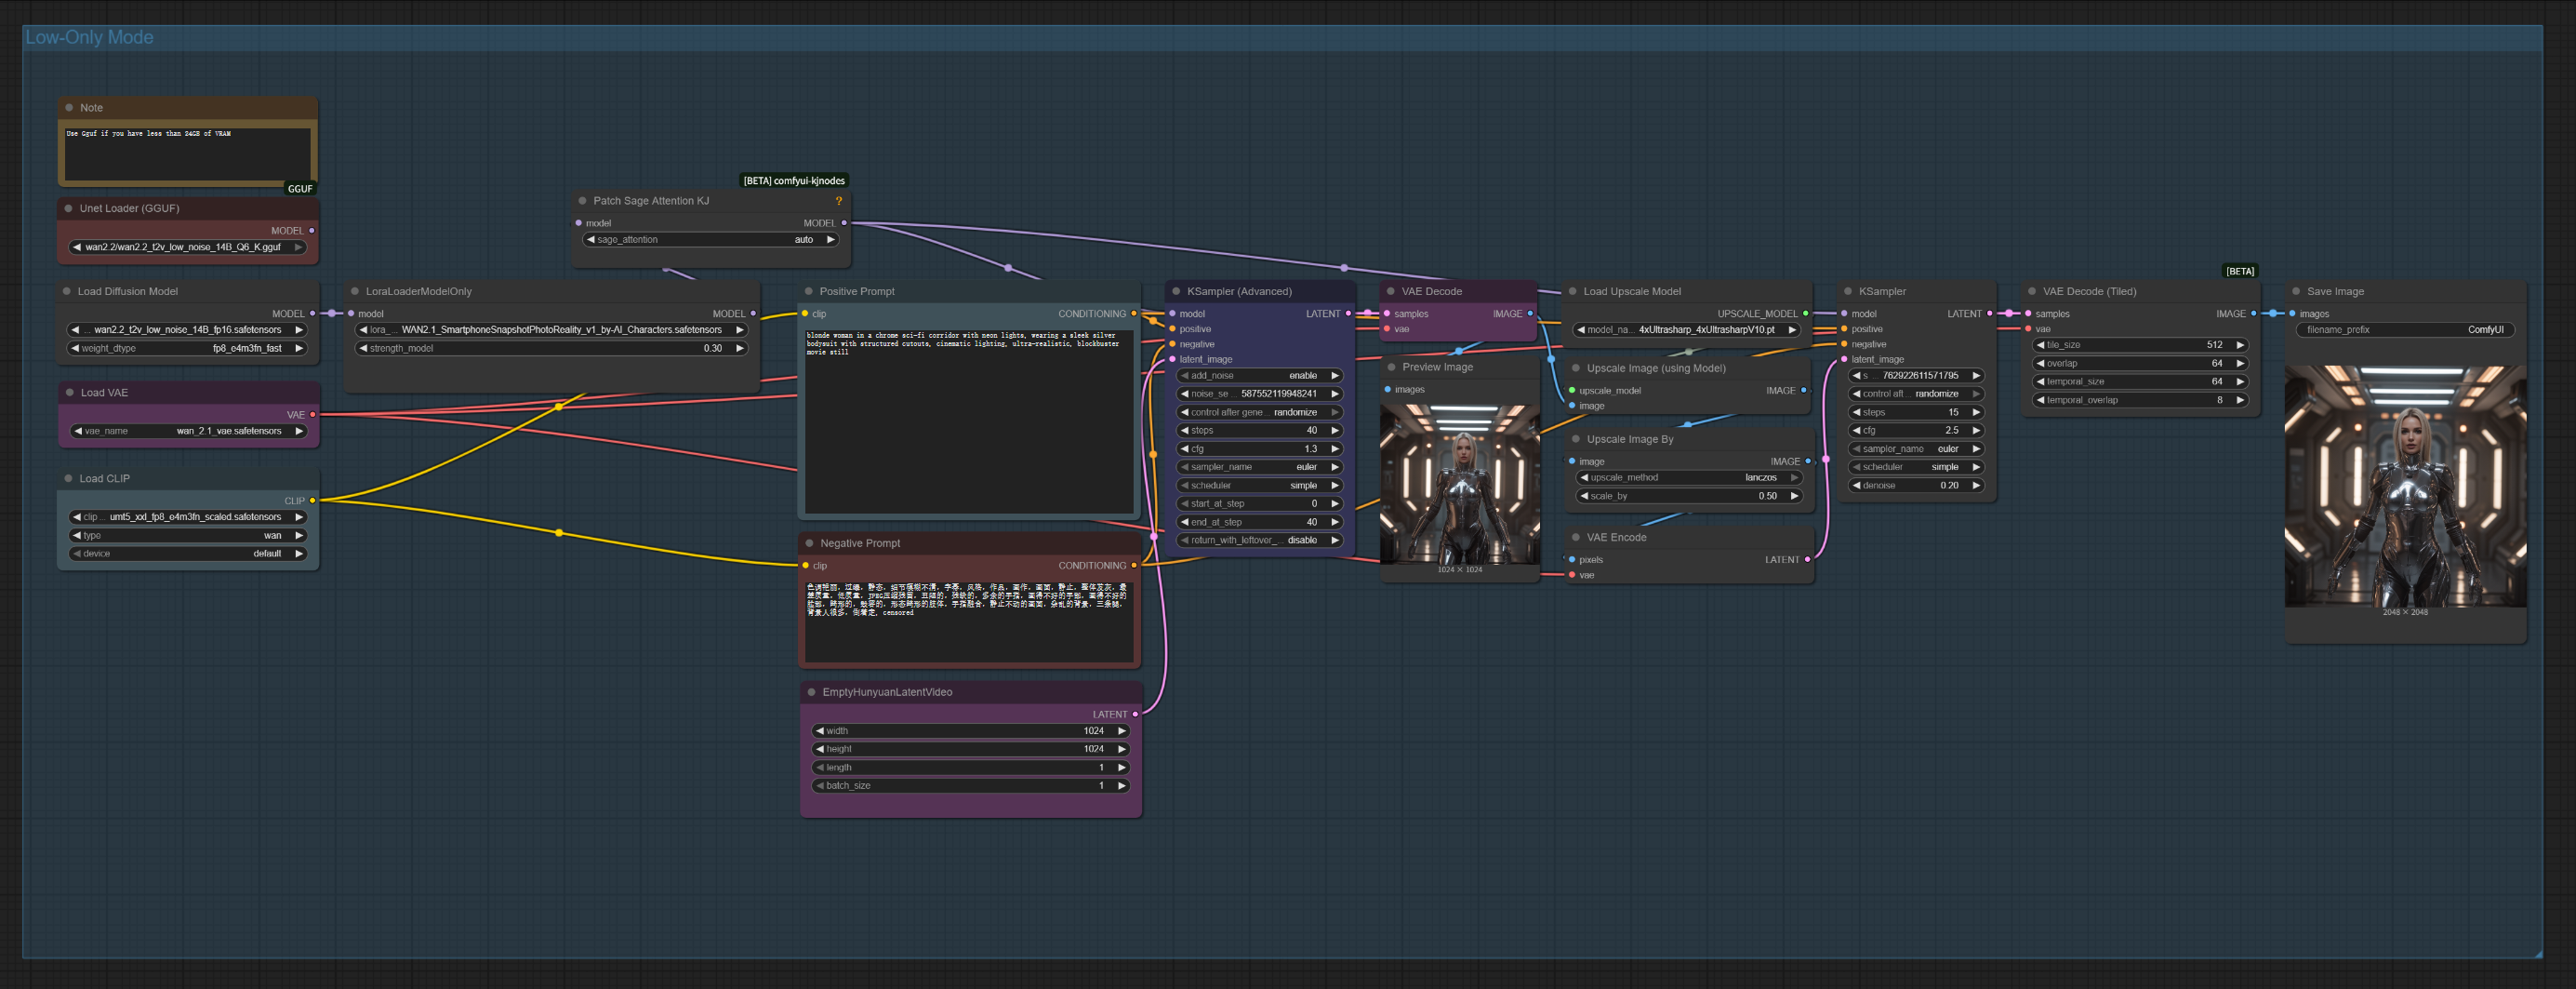Image resolution: width=2576 pixels, height=989 pixels.
Task: Click the Note text area about Gguf
Action: click(187, 153)
